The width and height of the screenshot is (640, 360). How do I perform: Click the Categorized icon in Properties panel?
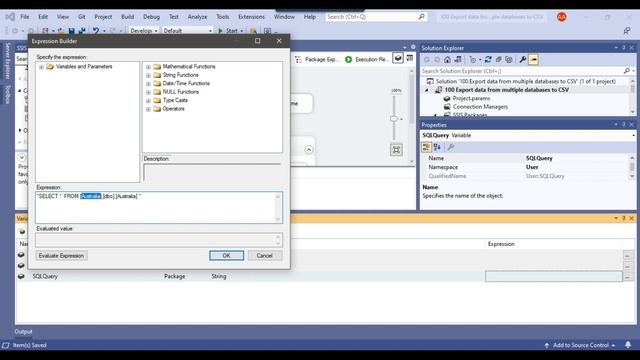pos(427,147)
